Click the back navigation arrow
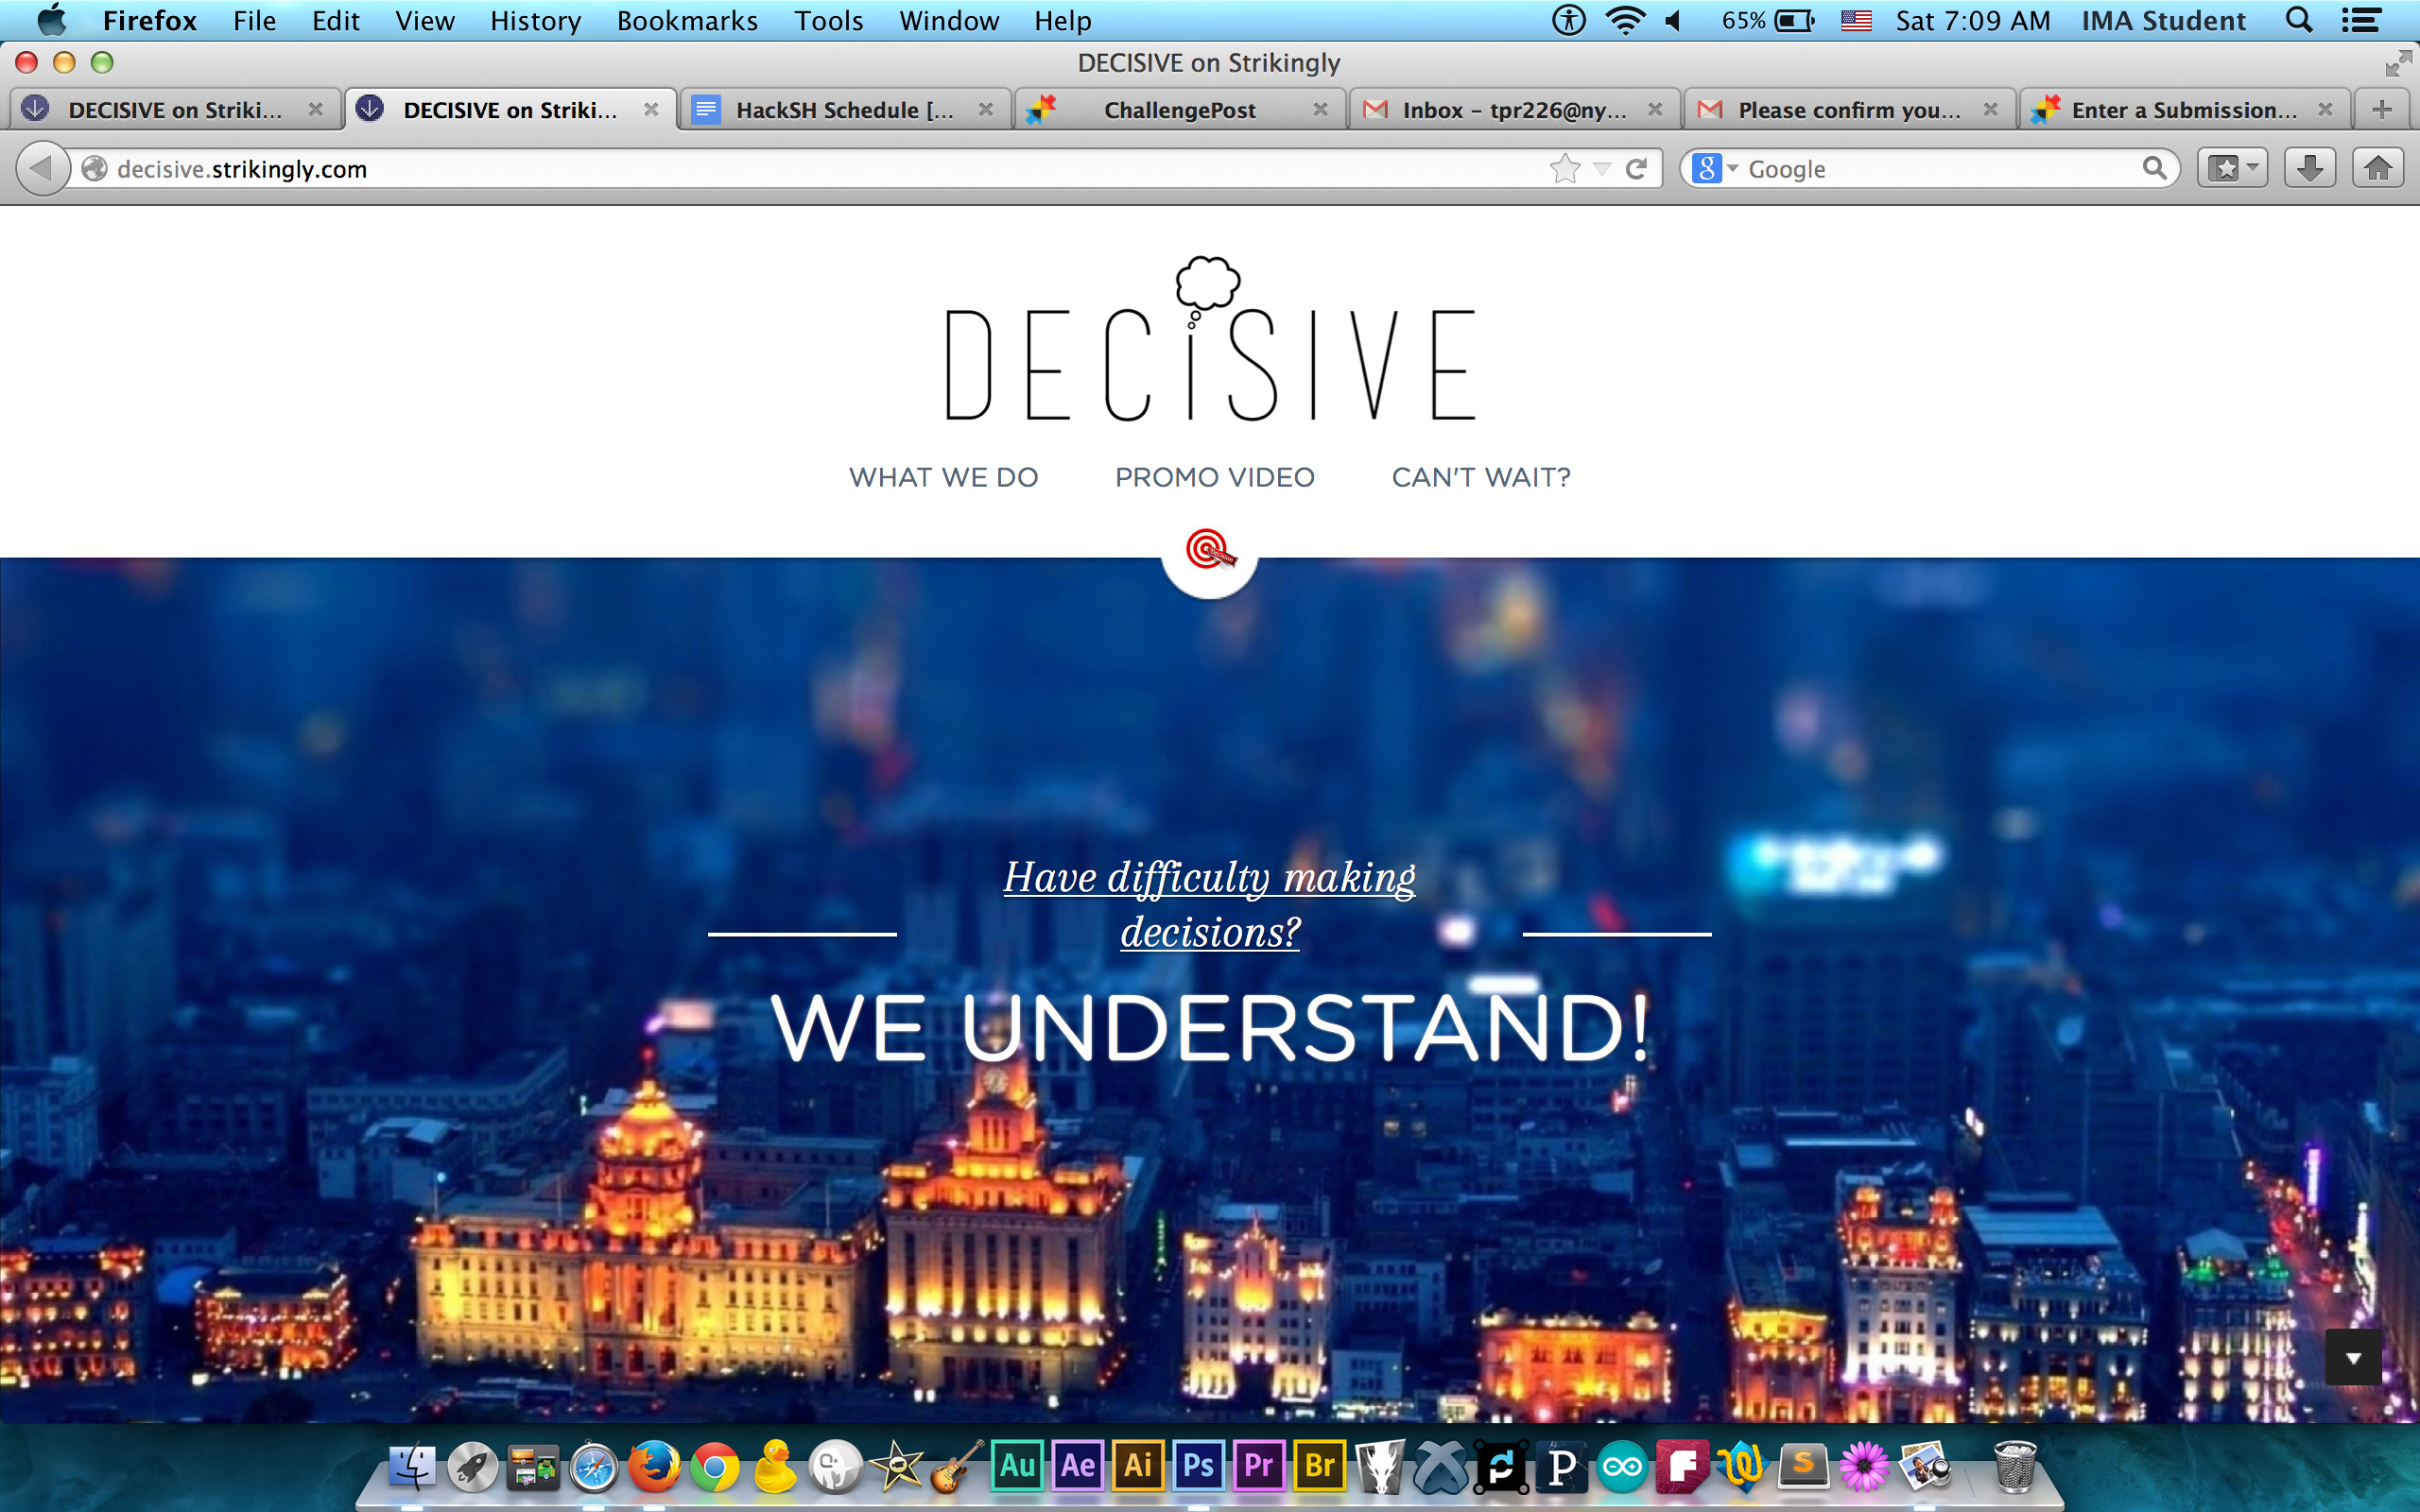2420x1512 pixels. tap(41, 168)
